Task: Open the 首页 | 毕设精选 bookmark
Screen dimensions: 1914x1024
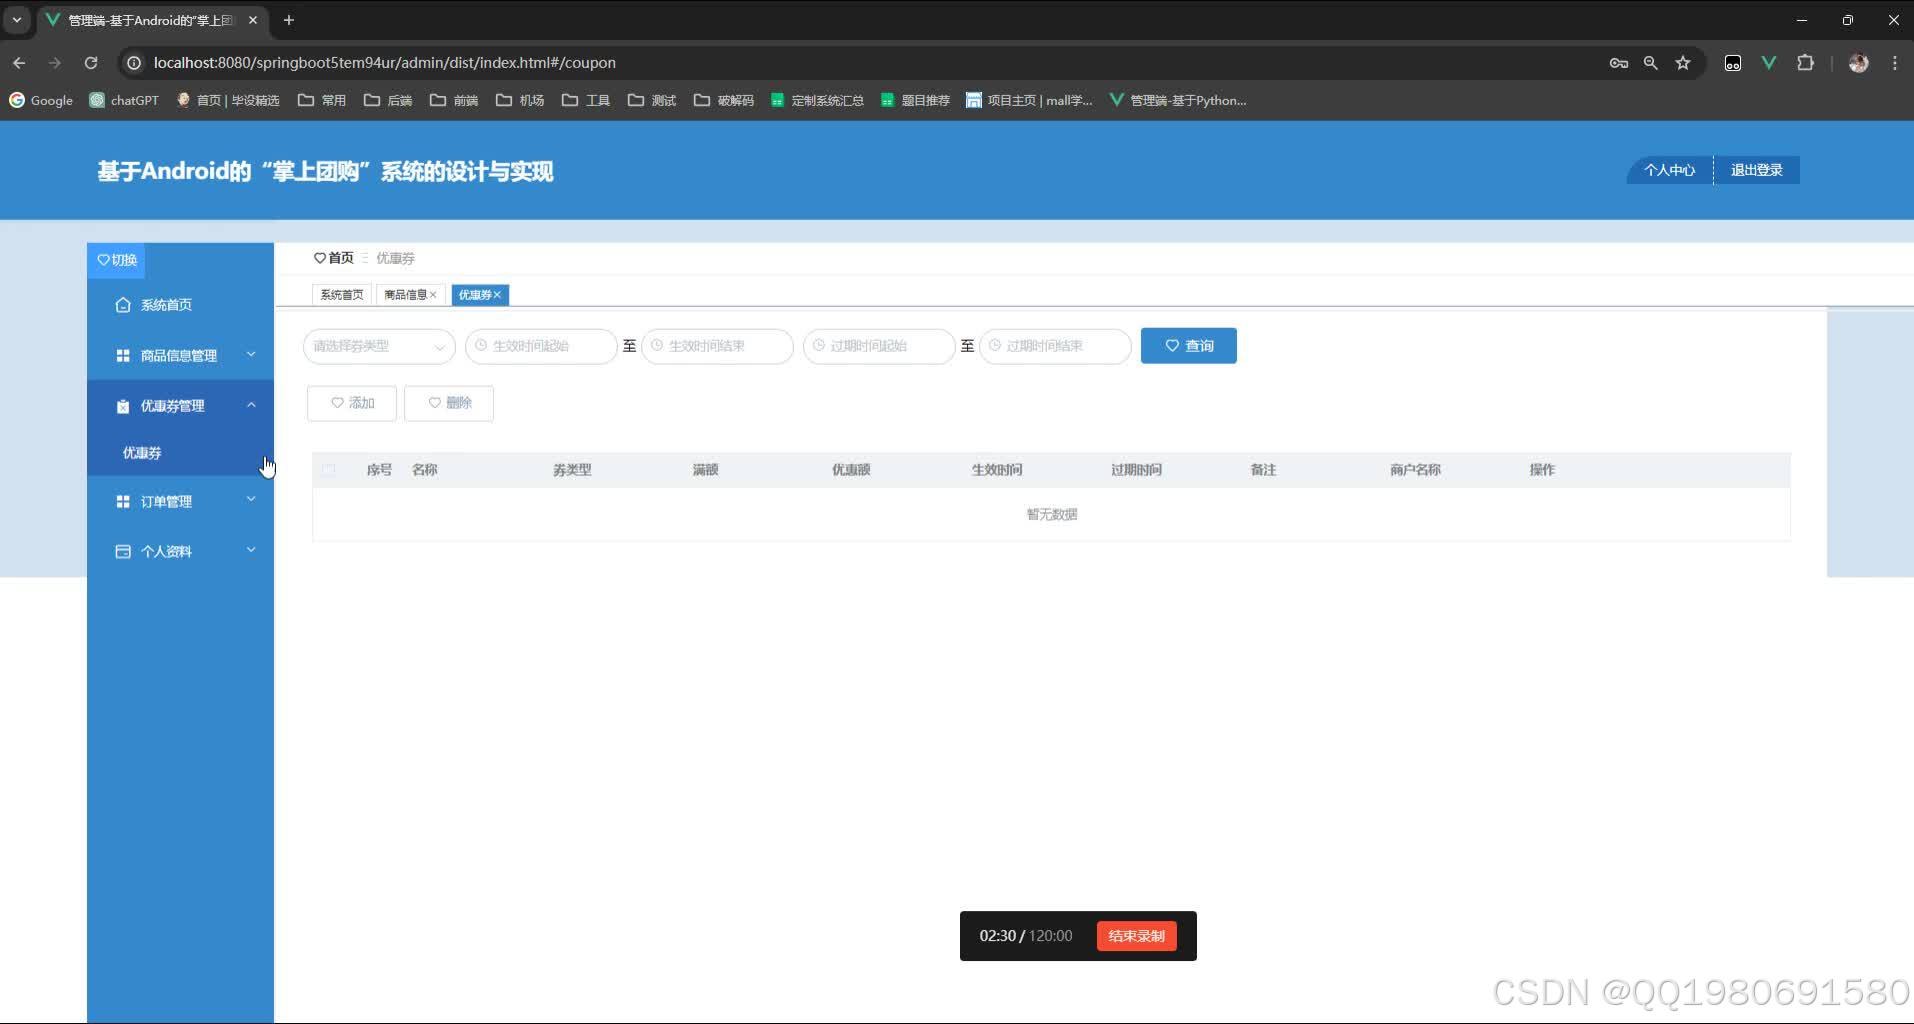Action: click(228, 100)
